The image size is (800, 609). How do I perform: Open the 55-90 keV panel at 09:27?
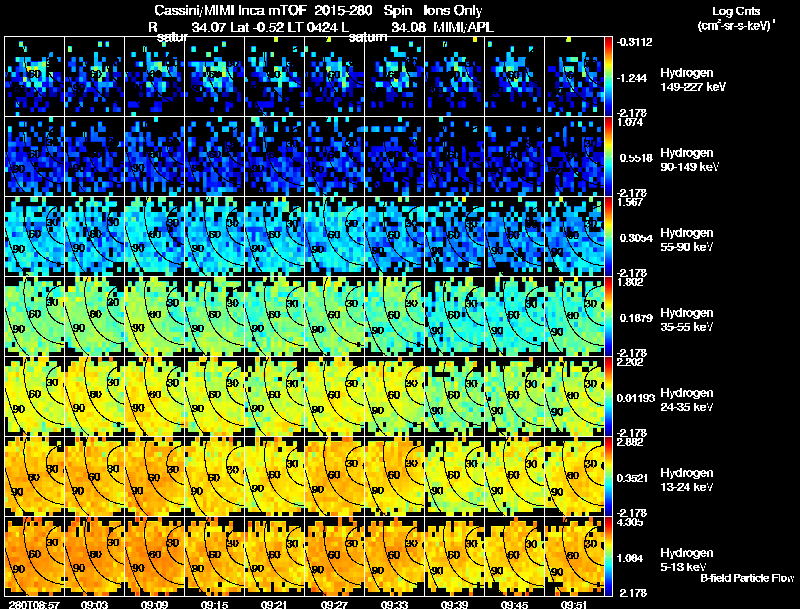pyautogui.click(x=334, y=236)
